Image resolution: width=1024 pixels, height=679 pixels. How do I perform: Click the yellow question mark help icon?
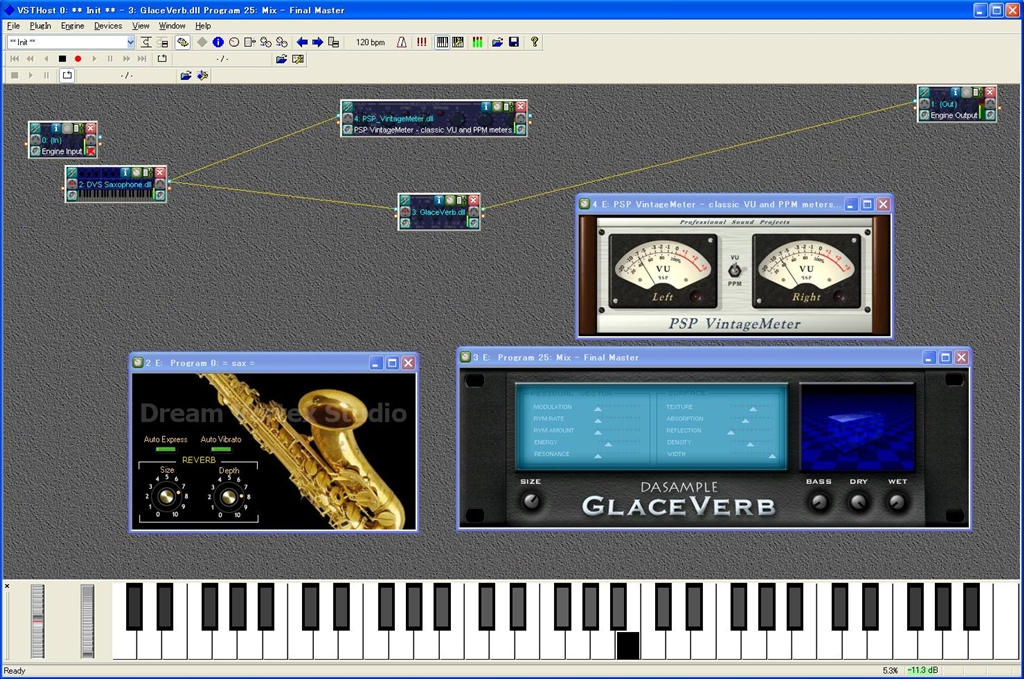pos(535,42)
